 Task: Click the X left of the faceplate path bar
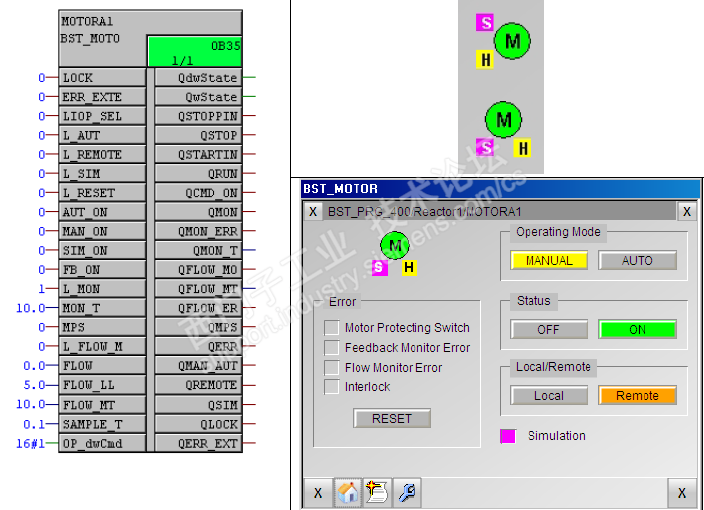coord(313,211)
